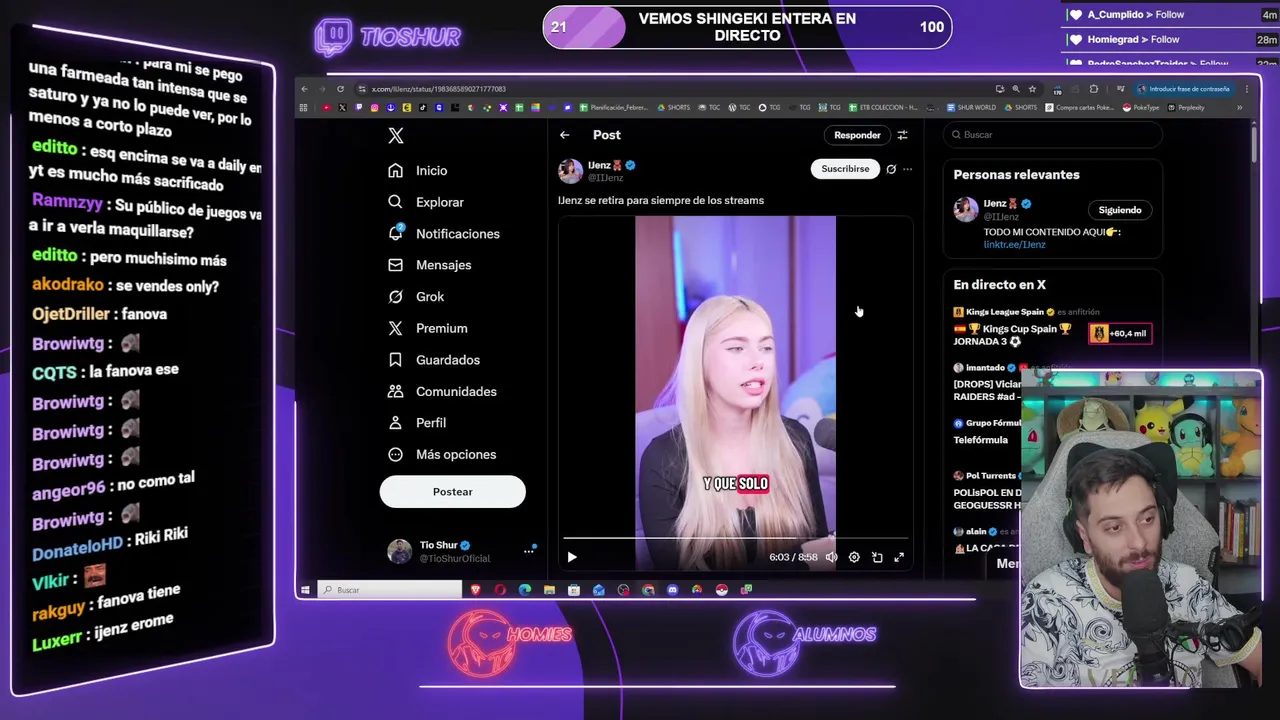Open Microsoft Store from the taskbar
The width and height of the screenshot is (1280, 720).
click(x=574, y=590)
